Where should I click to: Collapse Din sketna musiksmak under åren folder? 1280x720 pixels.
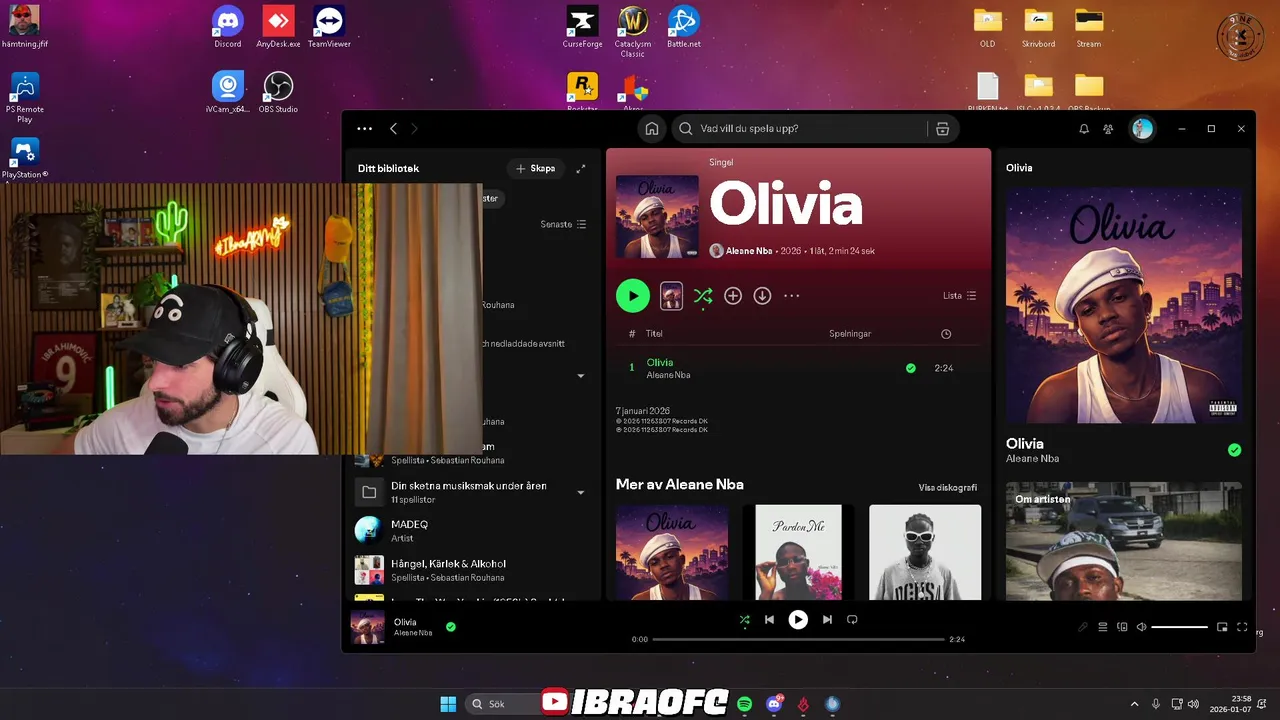point(581,492)
